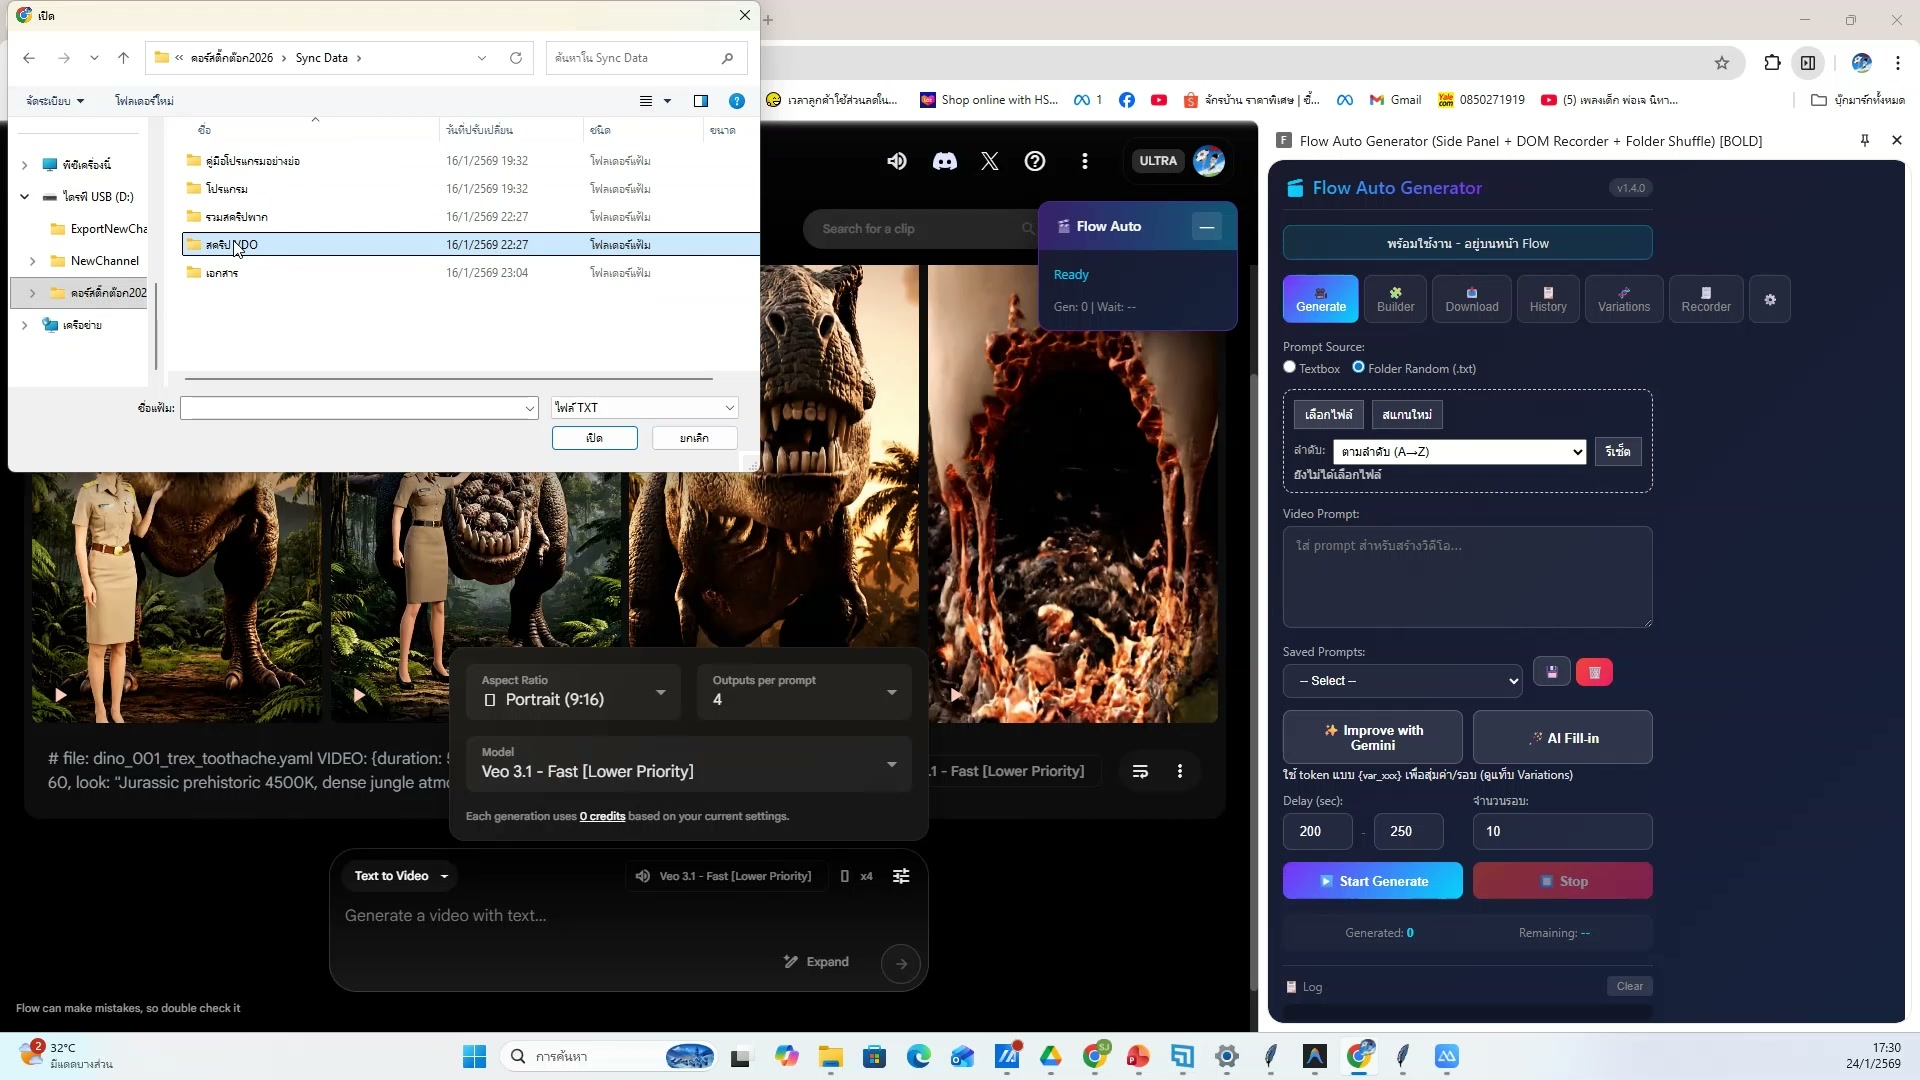1920x1080 pixels.
Task: Open the settings gear in Flow Auto Generator
Action: (x=1770, y=300)
